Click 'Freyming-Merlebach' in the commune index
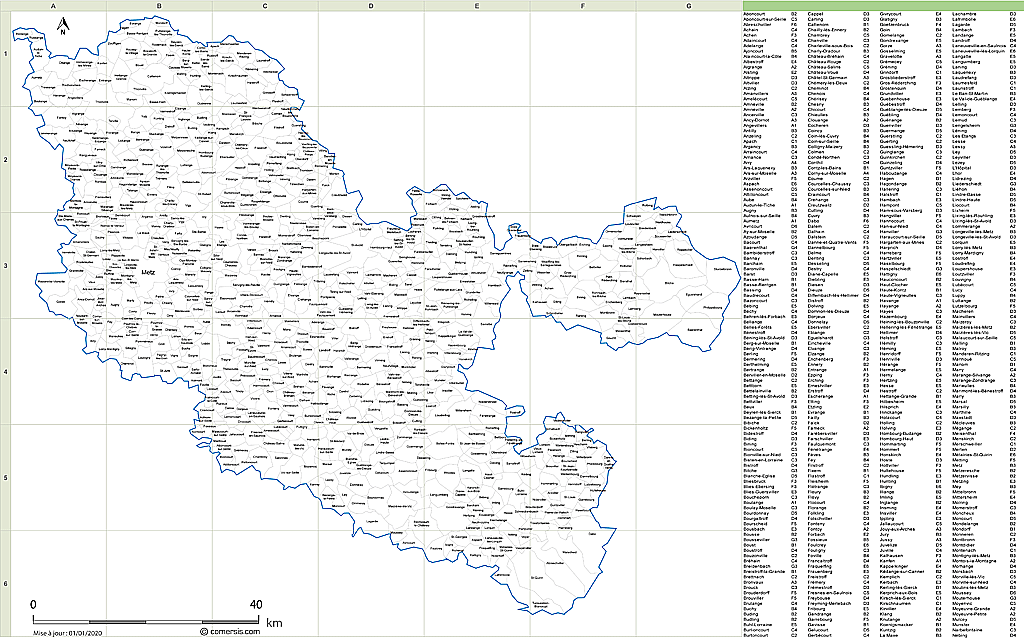This screenshot has height=638, width=1024. (829, 603)
